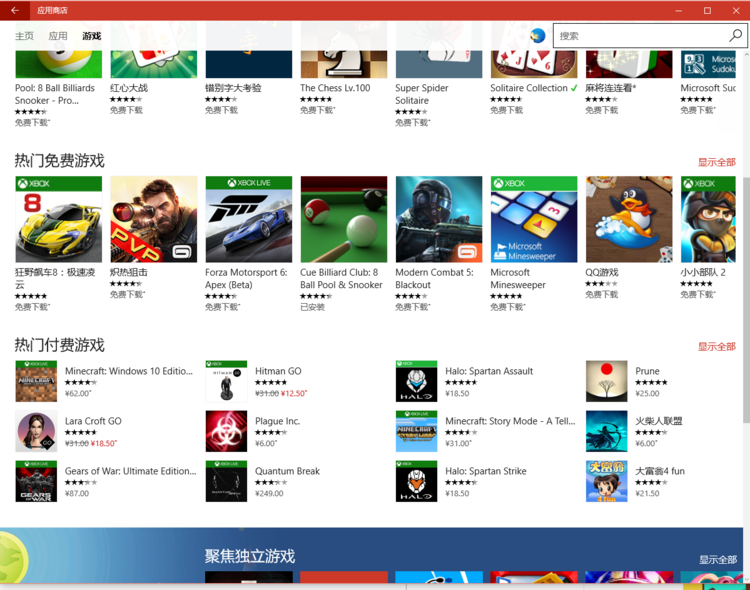Click Gears of War ¥87.00 price

77,493
